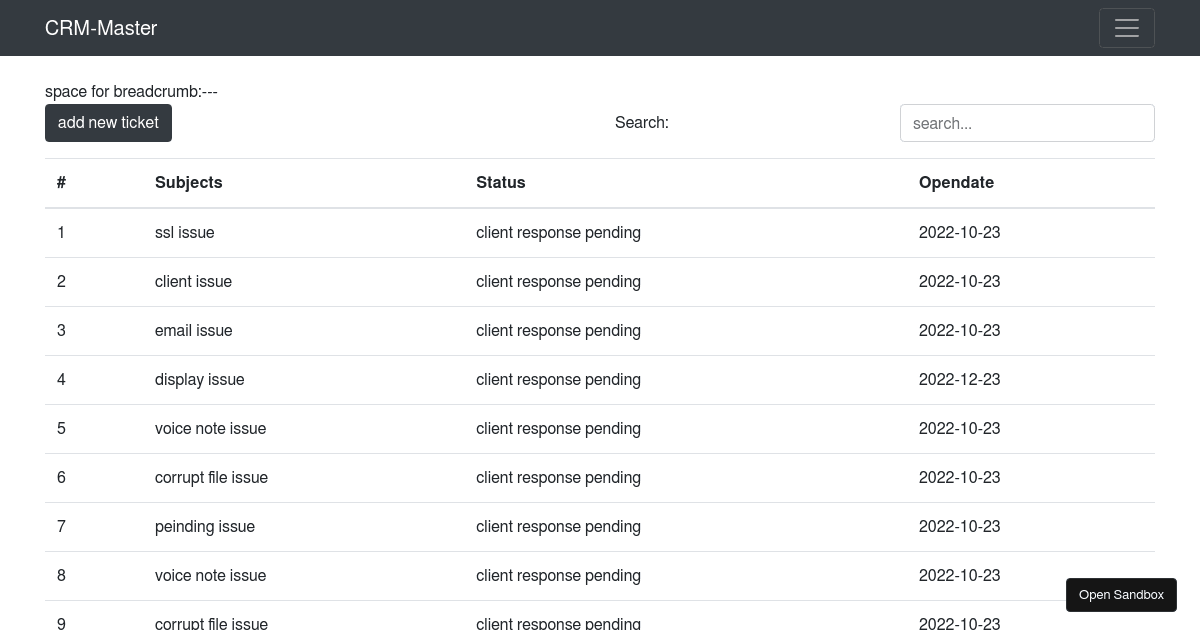
Task: Click the # column header
Action: pyautogui.click(x=62, y=183)
